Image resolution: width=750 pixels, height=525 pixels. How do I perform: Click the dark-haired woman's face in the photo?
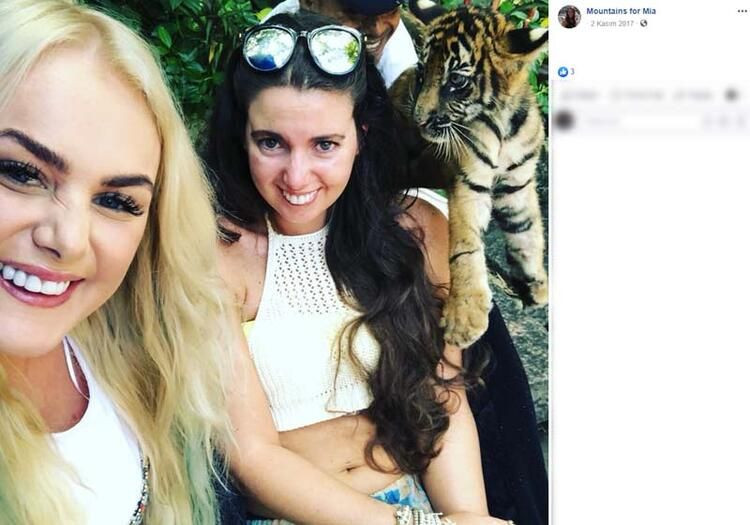(x=301, y=158)
